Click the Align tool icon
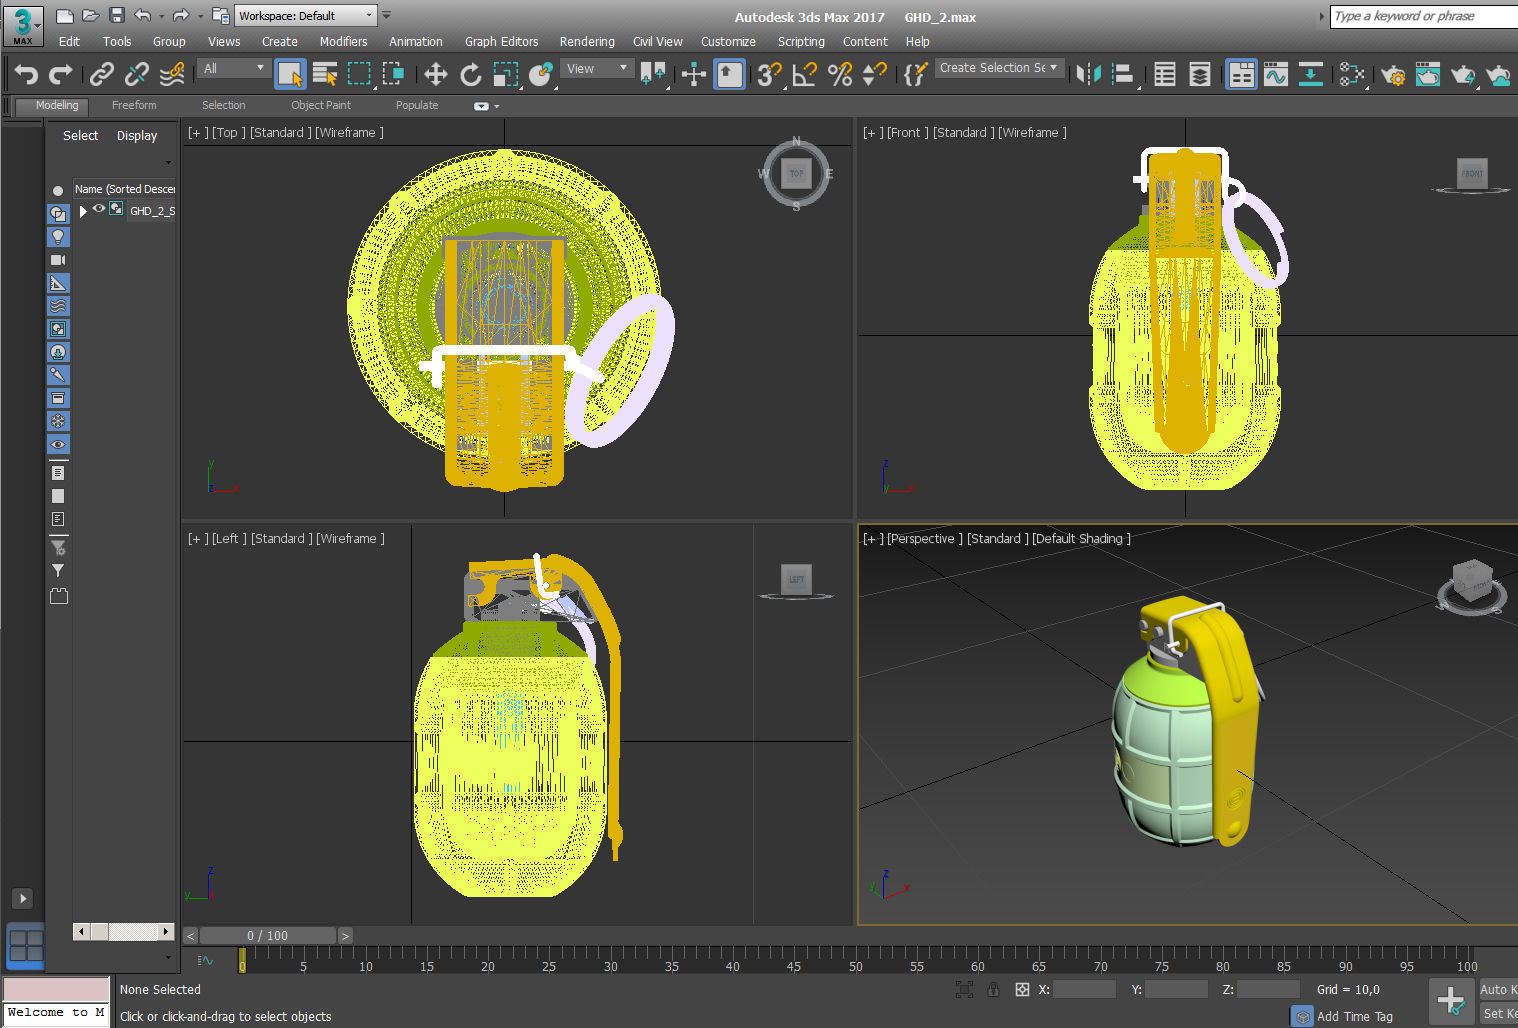 coord(1123,74)
